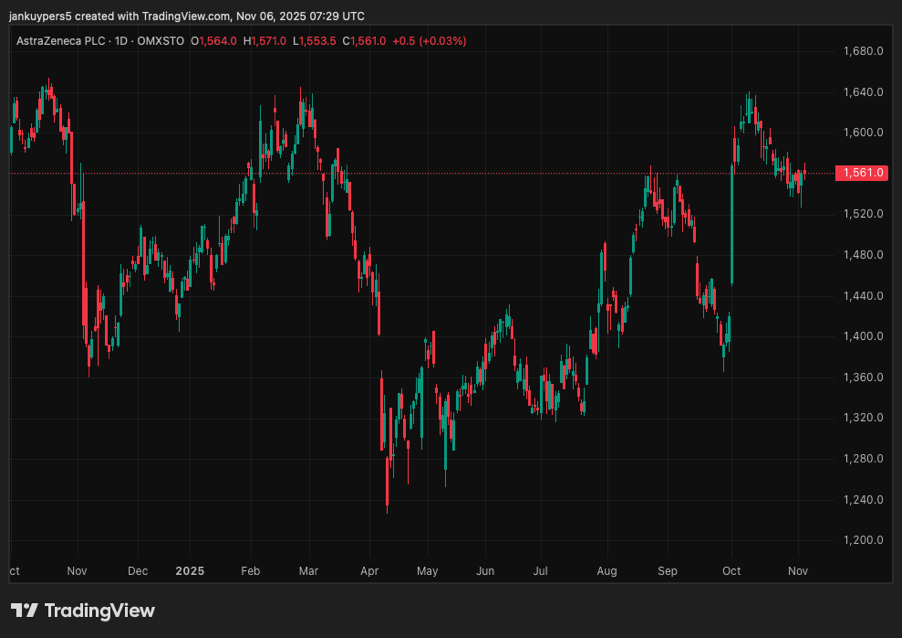Screen dimensions: 902x638
Task: Click the Feb label on time axis
Action: click(250, 571)
